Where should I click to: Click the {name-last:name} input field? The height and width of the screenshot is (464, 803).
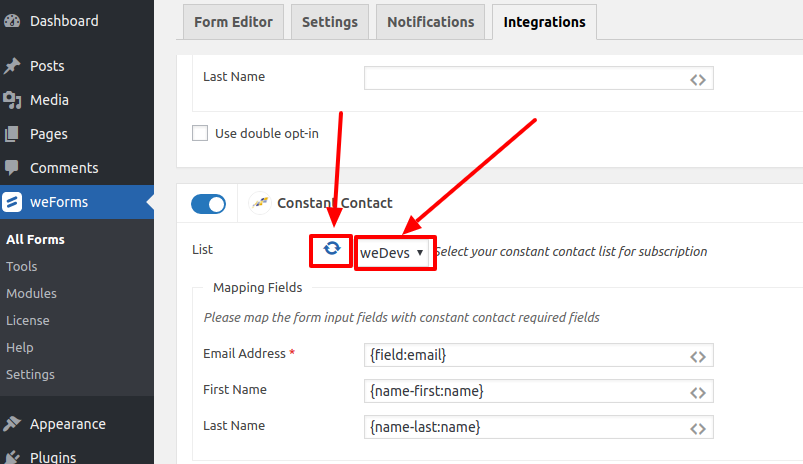click(x=539, y=427)
